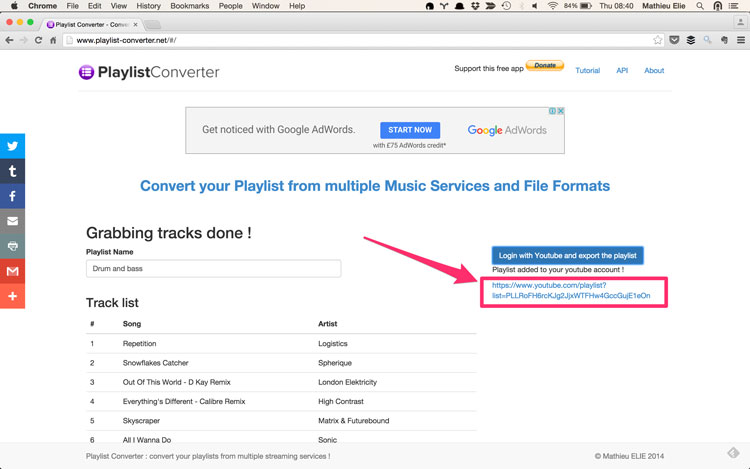Viewport: 750px width, 469px height.
Task: Open the View menu
Action: [x=119, y=6]
